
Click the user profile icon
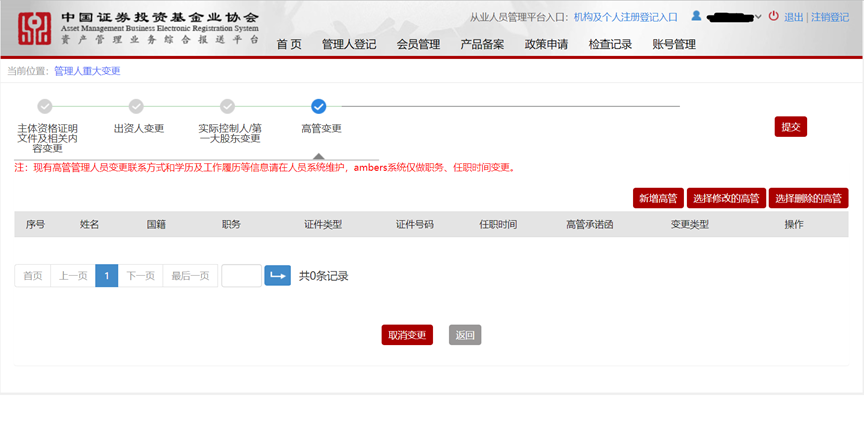(x=696, y=16)
